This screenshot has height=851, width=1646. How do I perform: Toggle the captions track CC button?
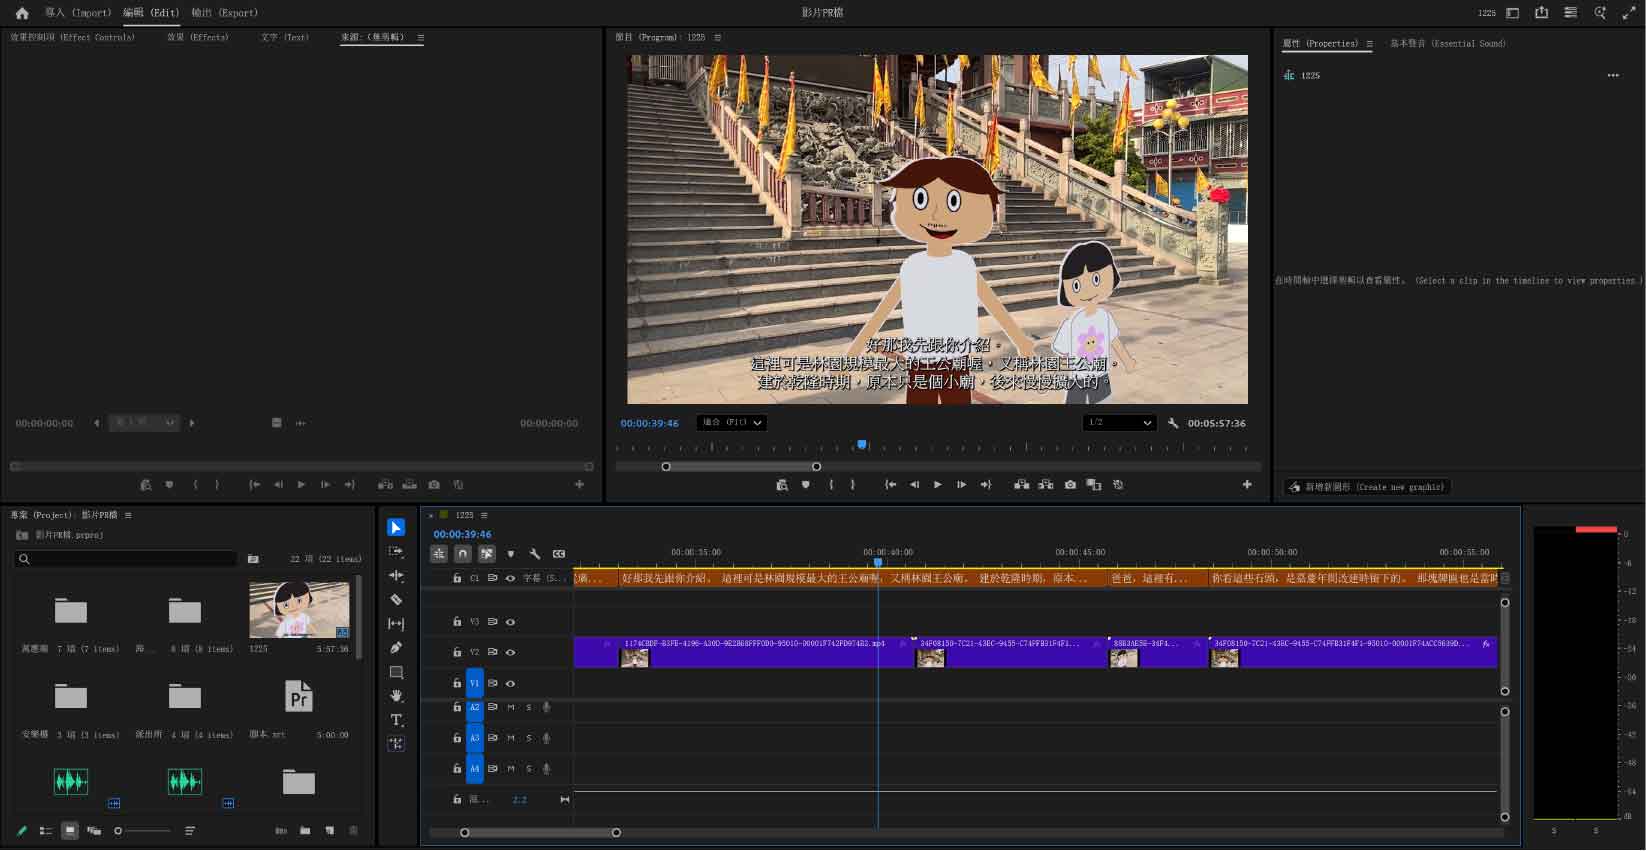click(559, 553)
